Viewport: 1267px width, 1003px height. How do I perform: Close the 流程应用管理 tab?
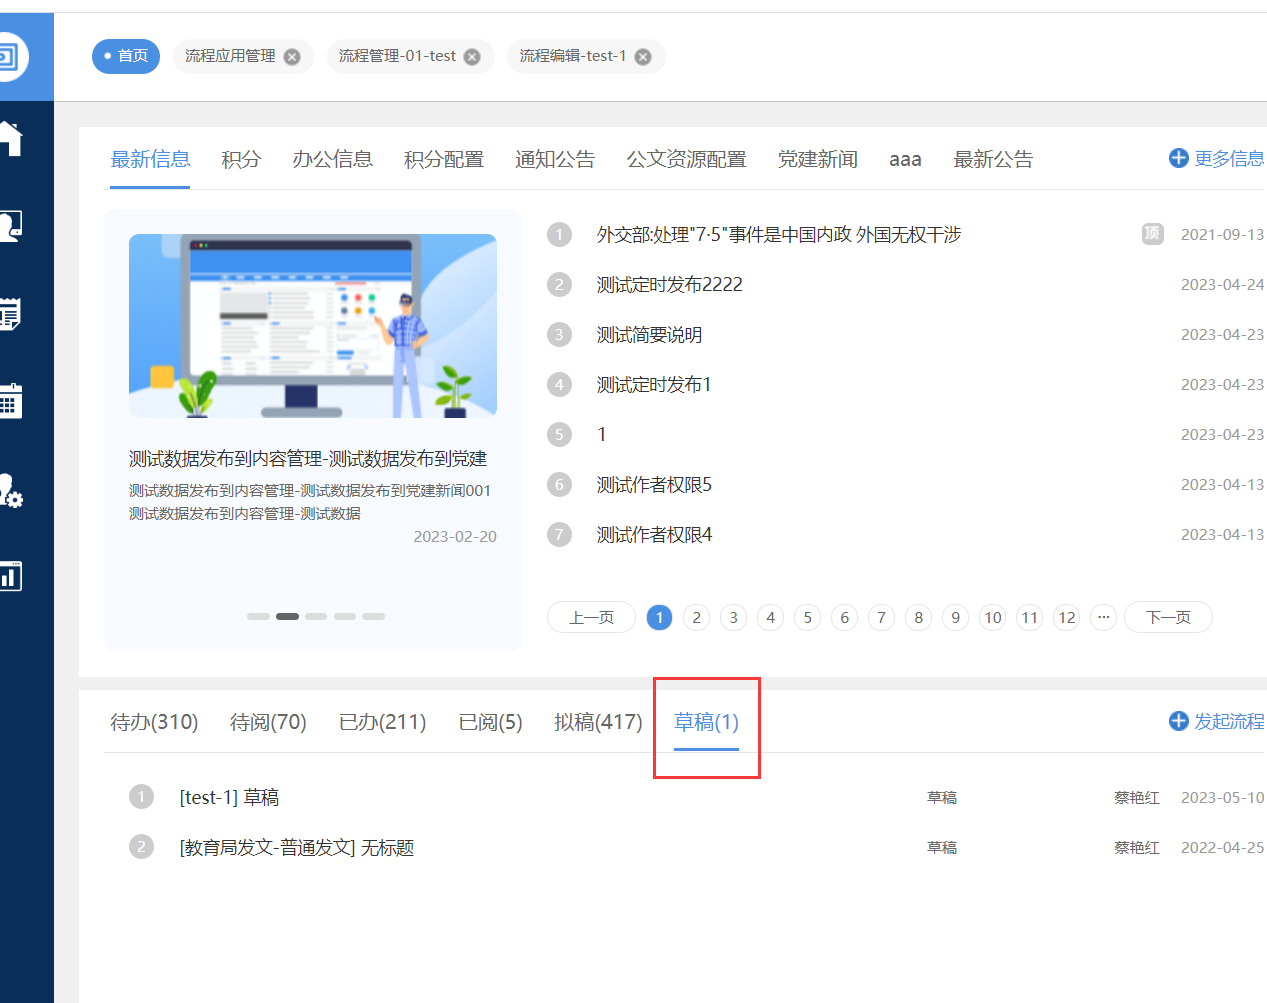tap(292, 57)
